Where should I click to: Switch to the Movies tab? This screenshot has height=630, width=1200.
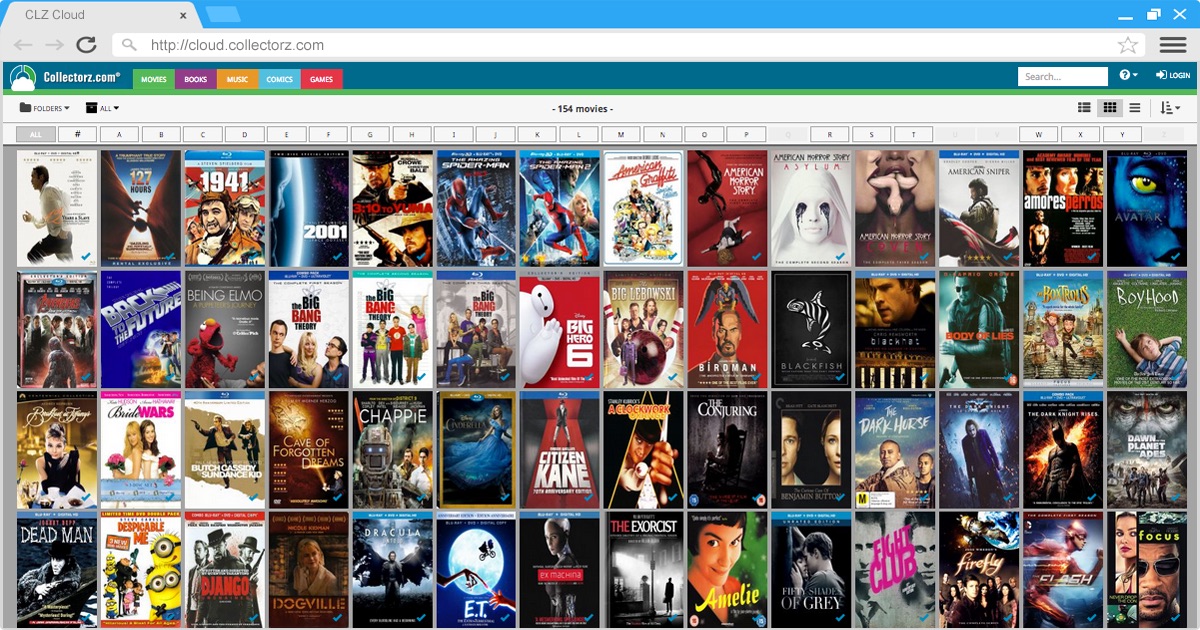click(154, 79)
